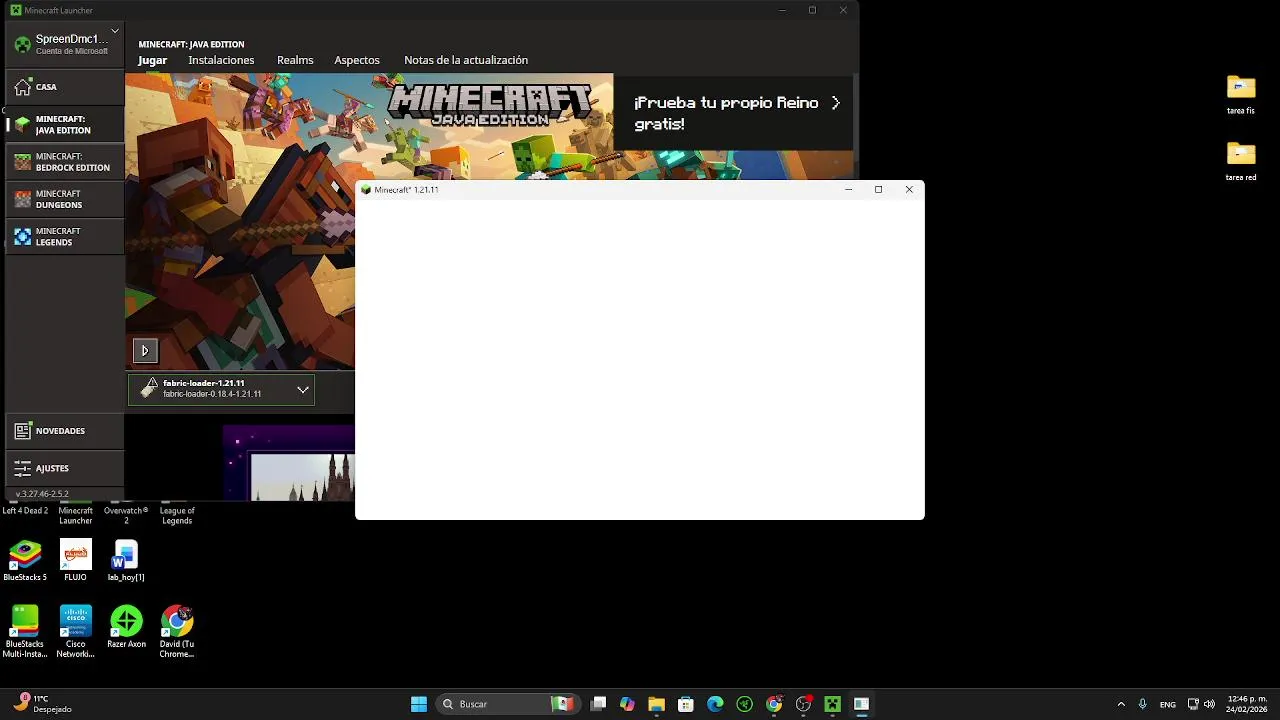Open tarea red desktop folder
1280x720 pixels.
tap(1241, 161)
